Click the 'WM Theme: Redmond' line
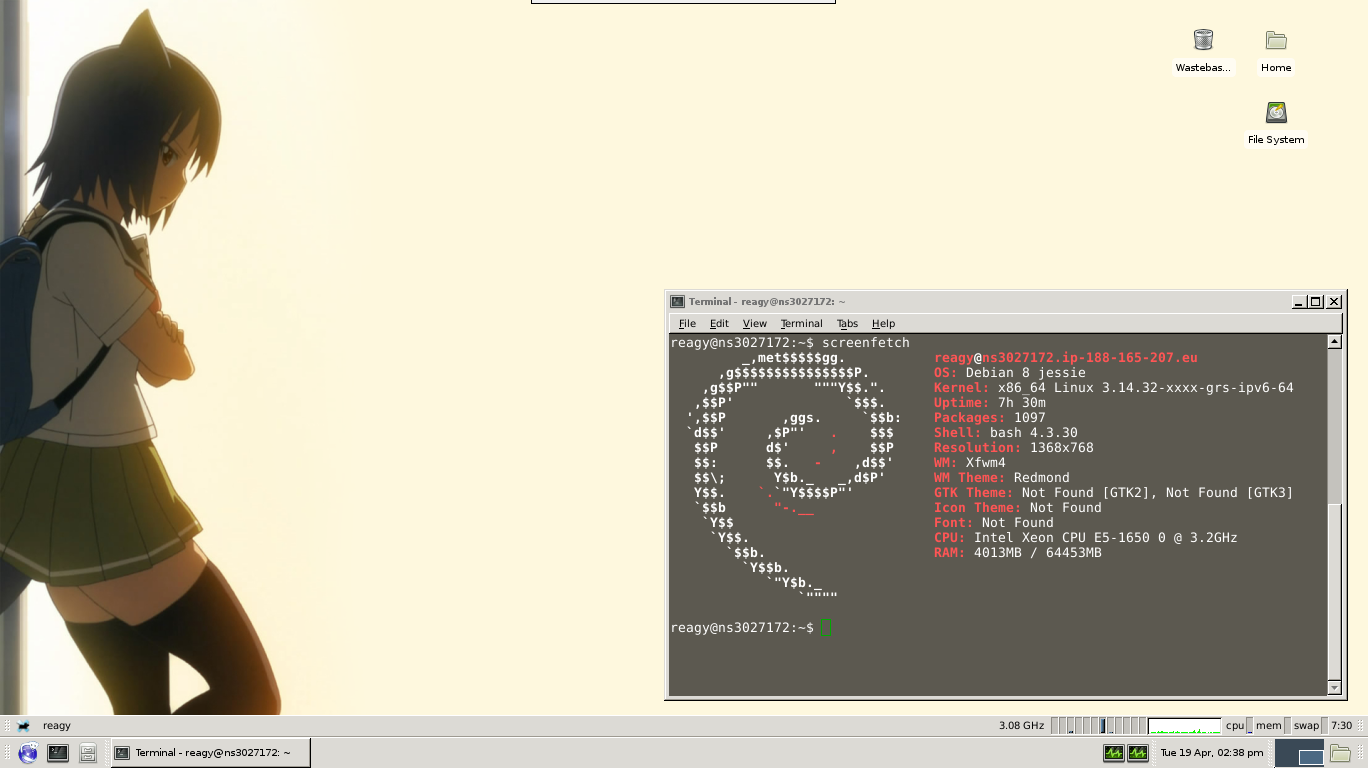 1002,477
